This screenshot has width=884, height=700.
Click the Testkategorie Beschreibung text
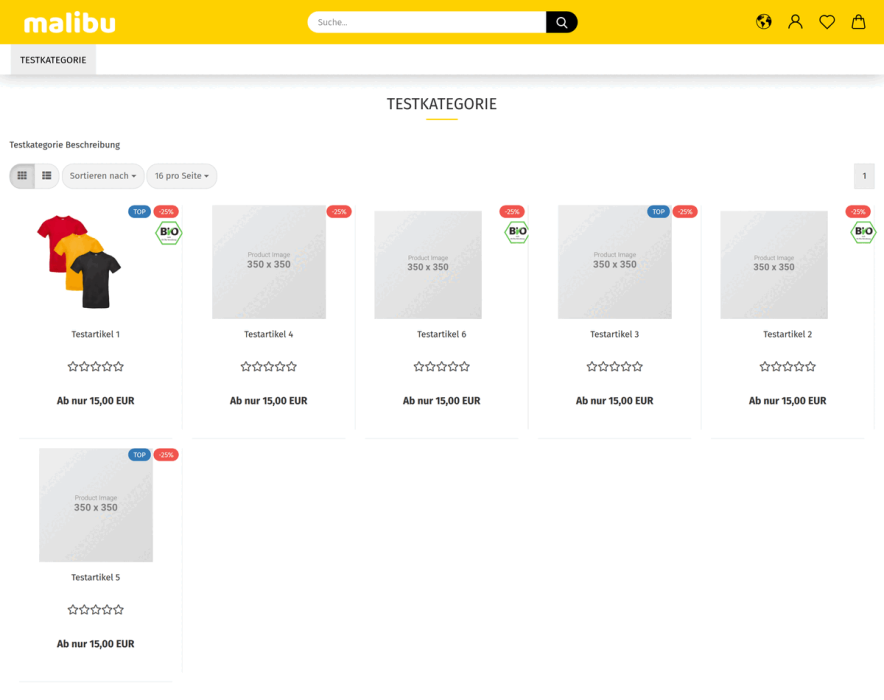(x=65, y=145)
